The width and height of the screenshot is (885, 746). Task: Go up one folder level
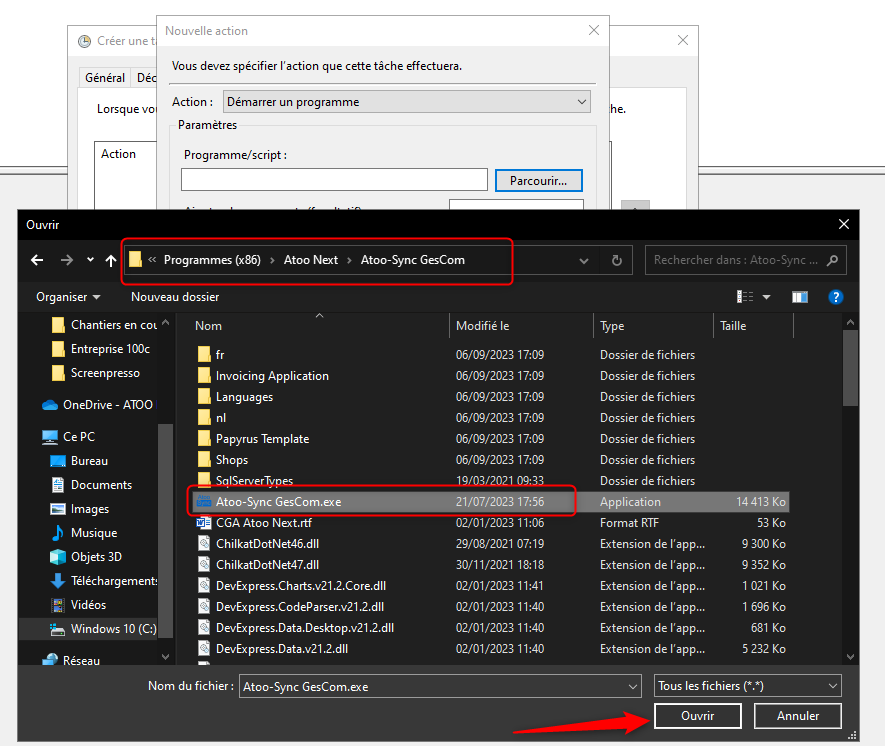[111, 260]
